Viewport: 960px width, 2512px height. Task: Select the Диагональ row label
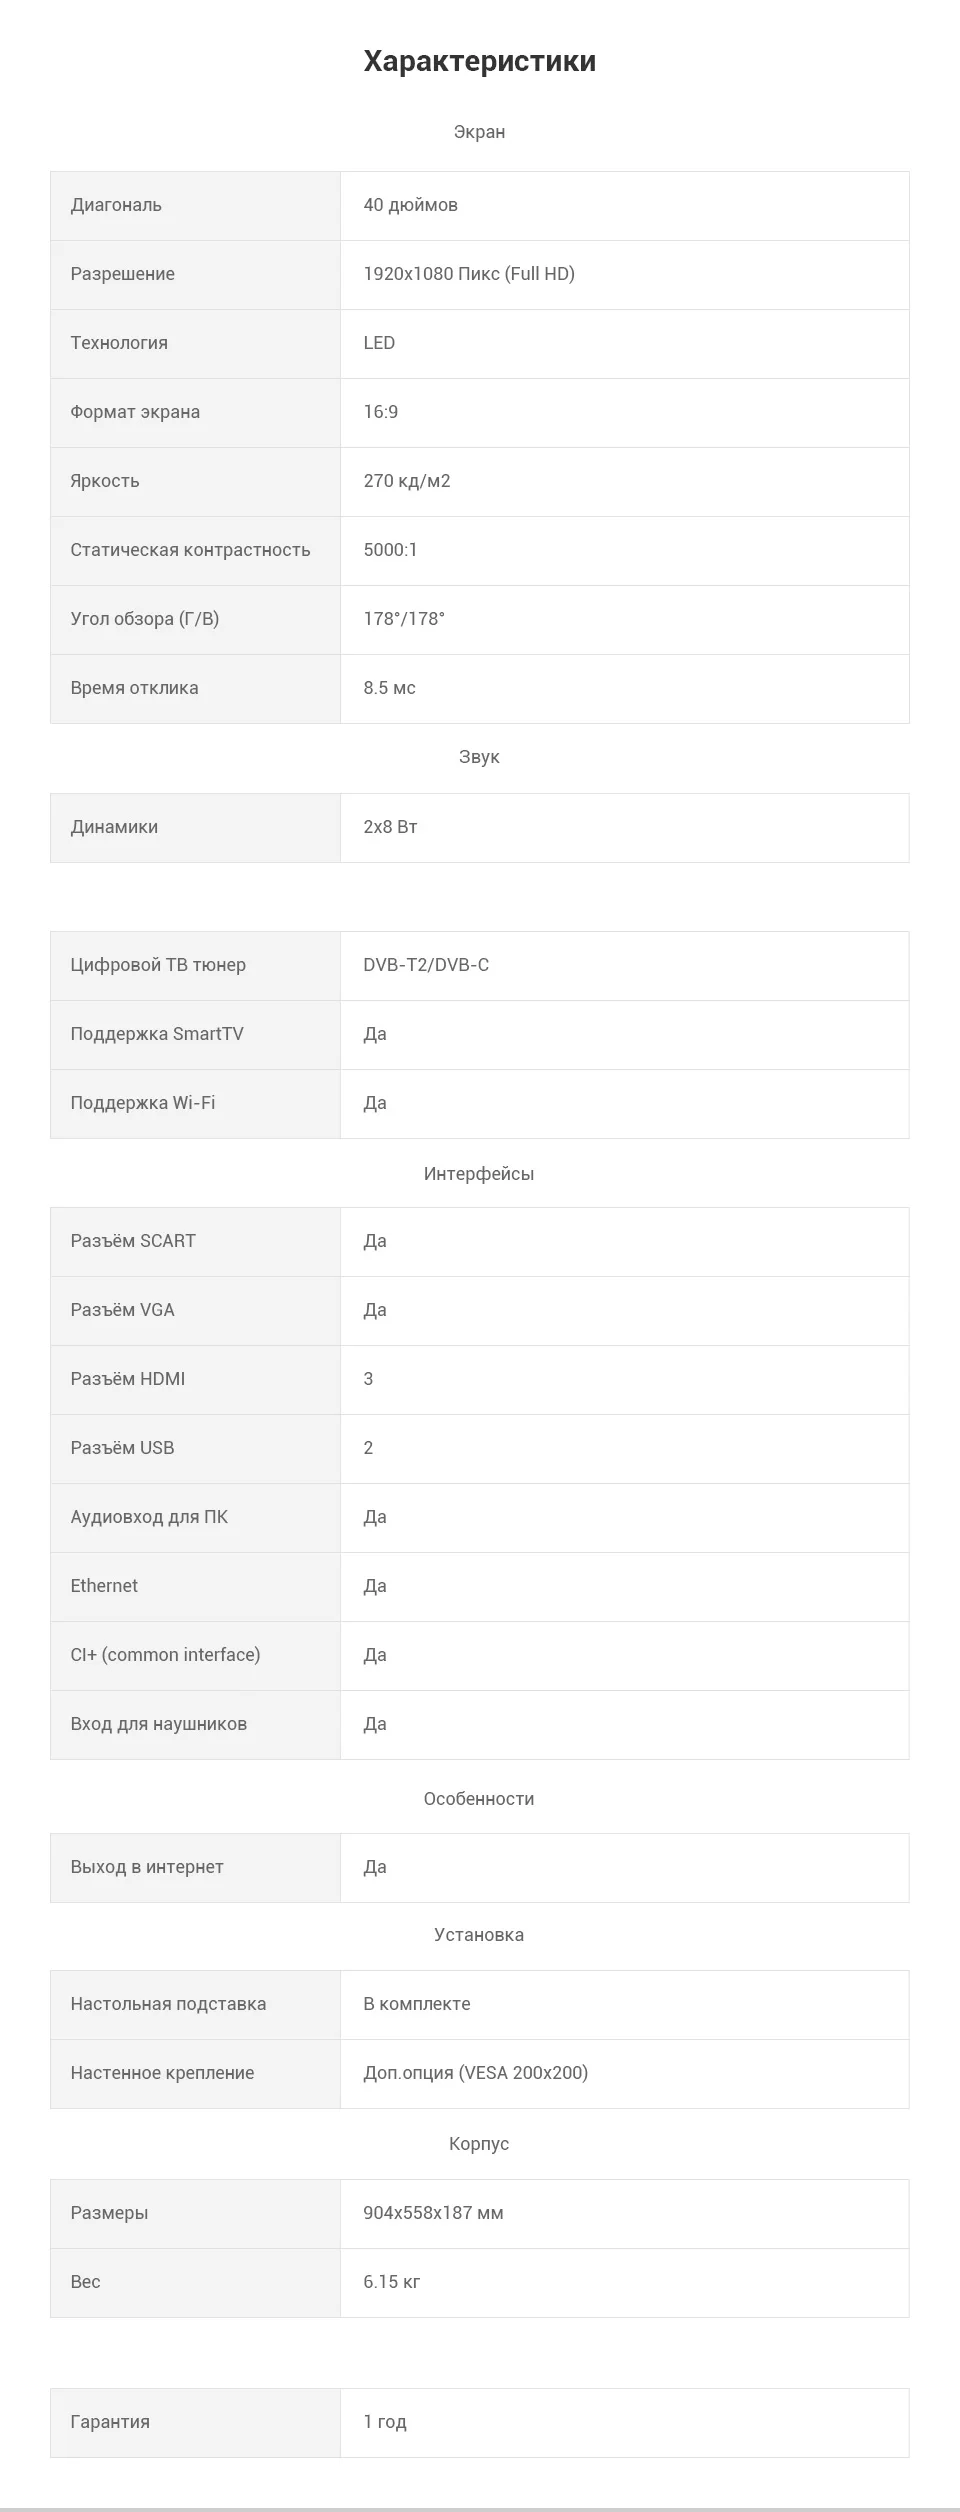(116, 205)
